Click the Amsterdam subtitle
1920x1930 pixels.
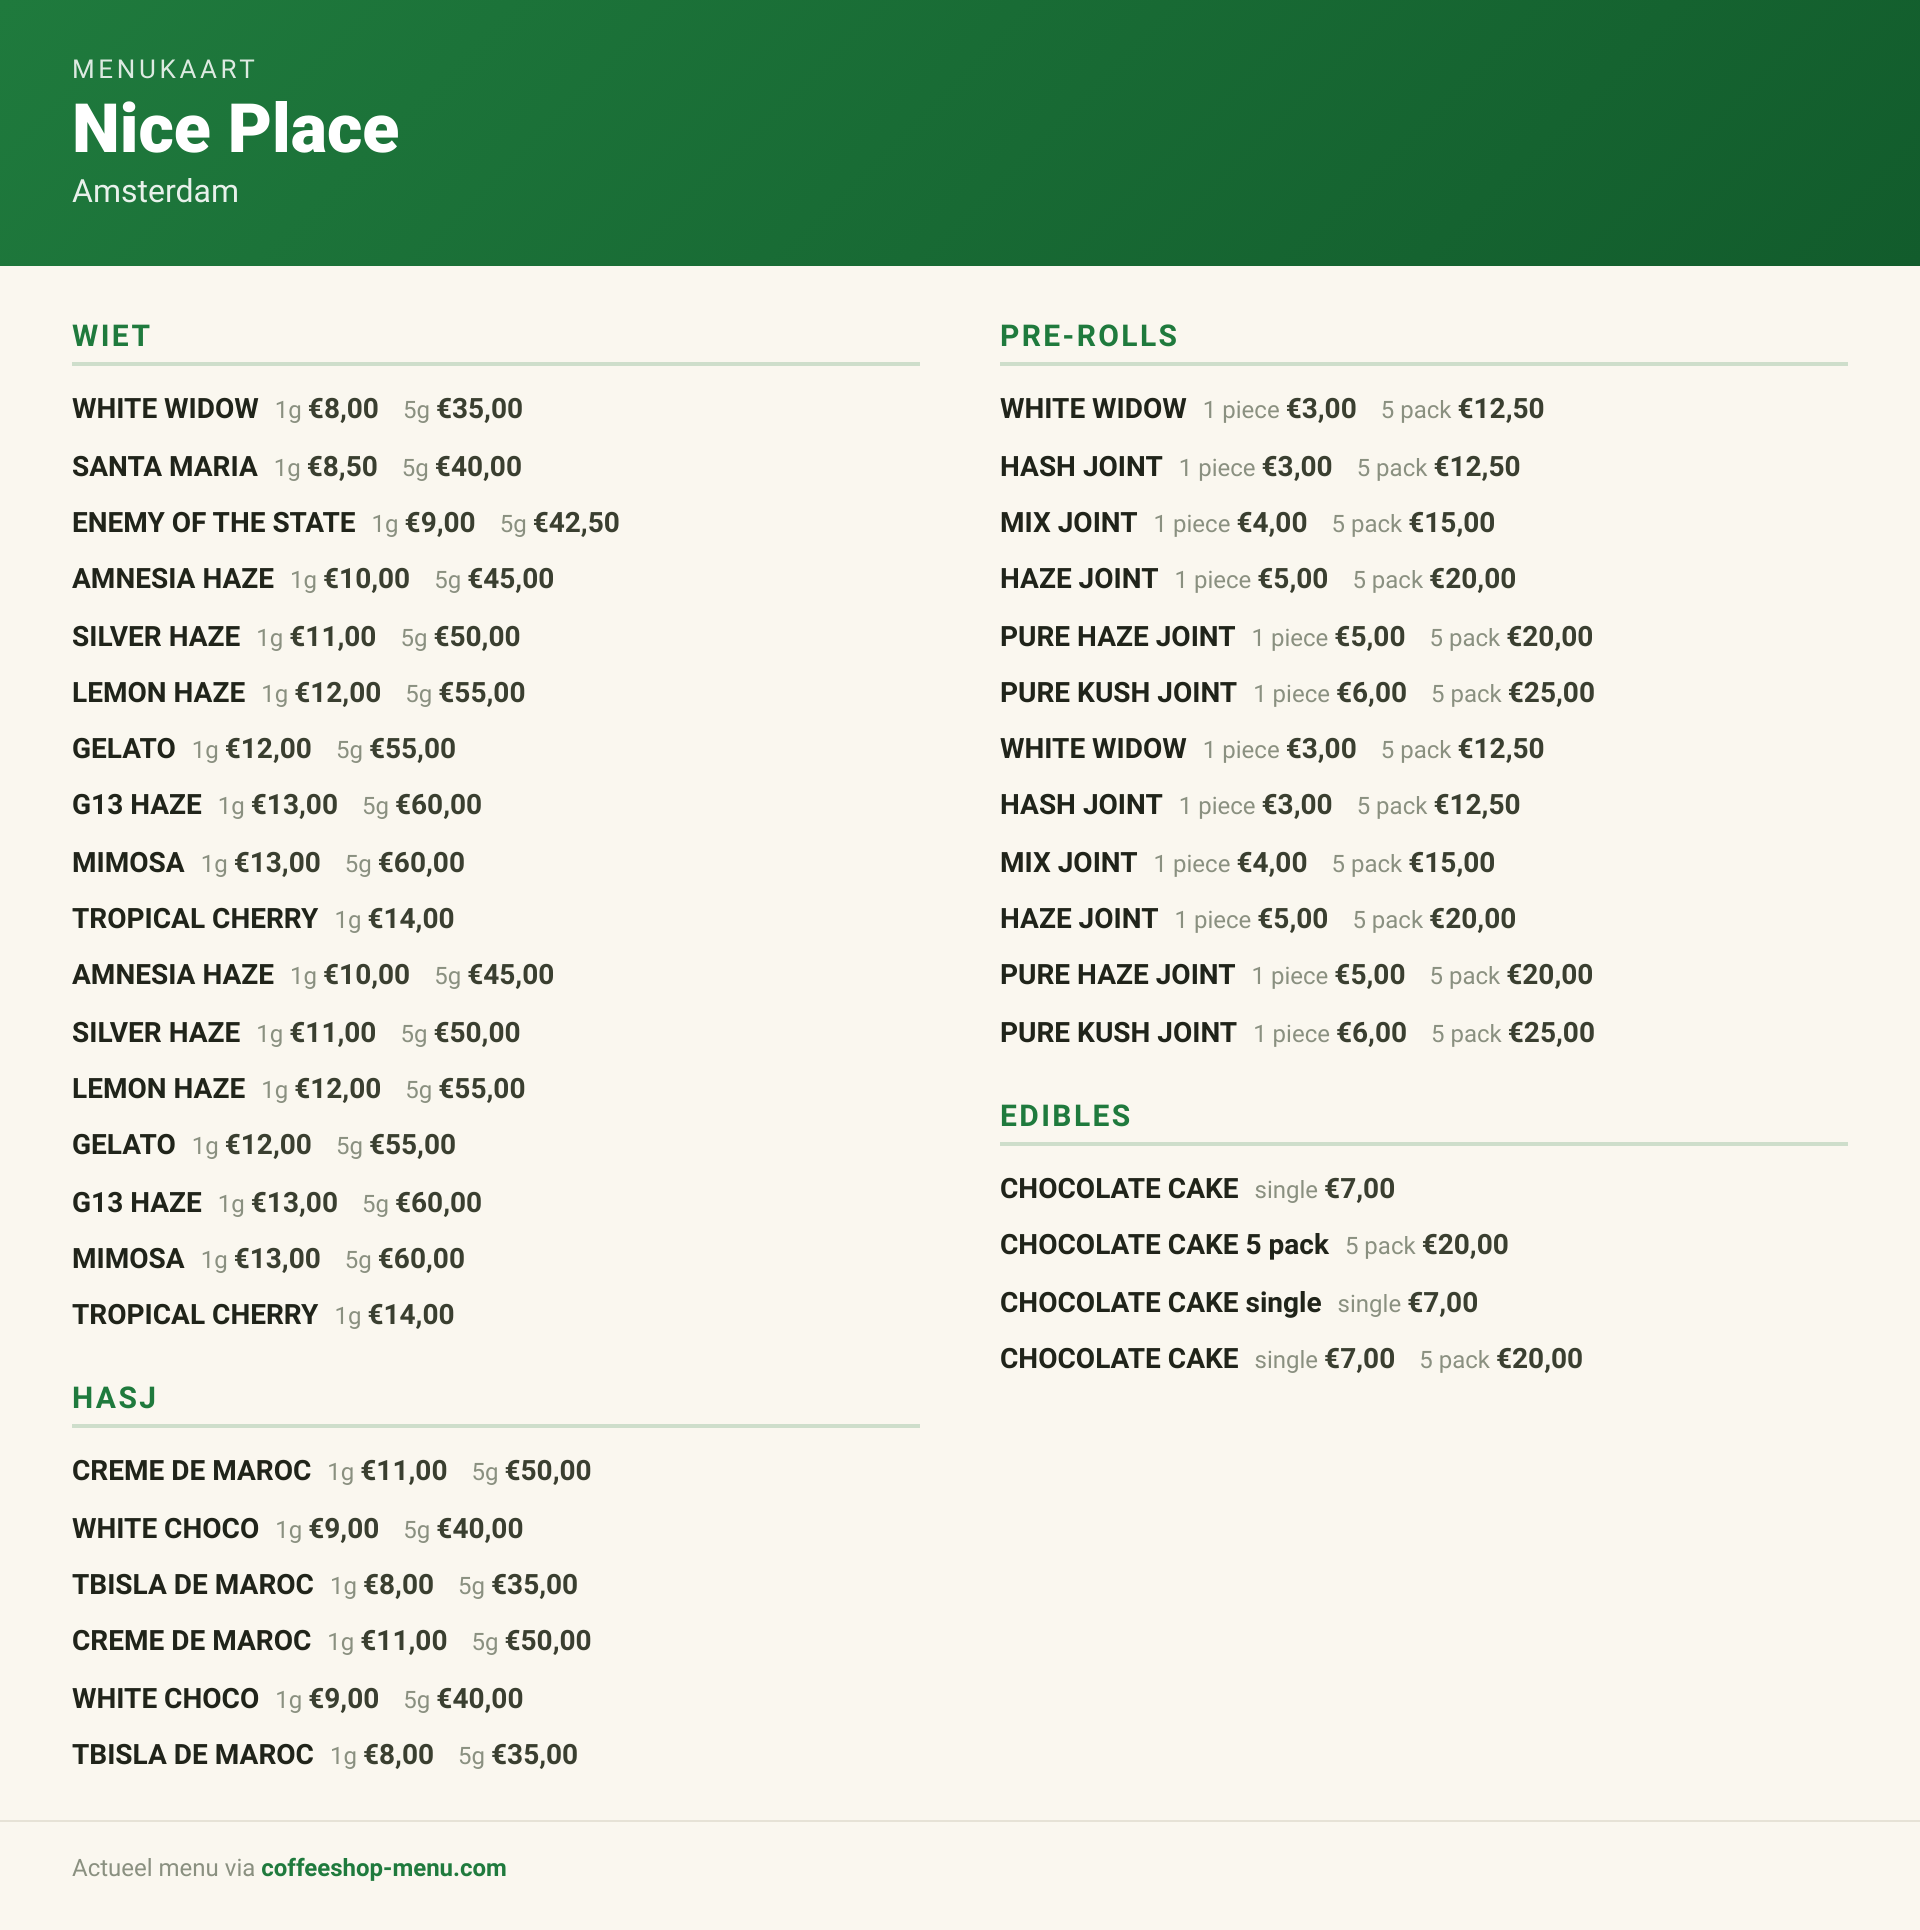point(155,191)
